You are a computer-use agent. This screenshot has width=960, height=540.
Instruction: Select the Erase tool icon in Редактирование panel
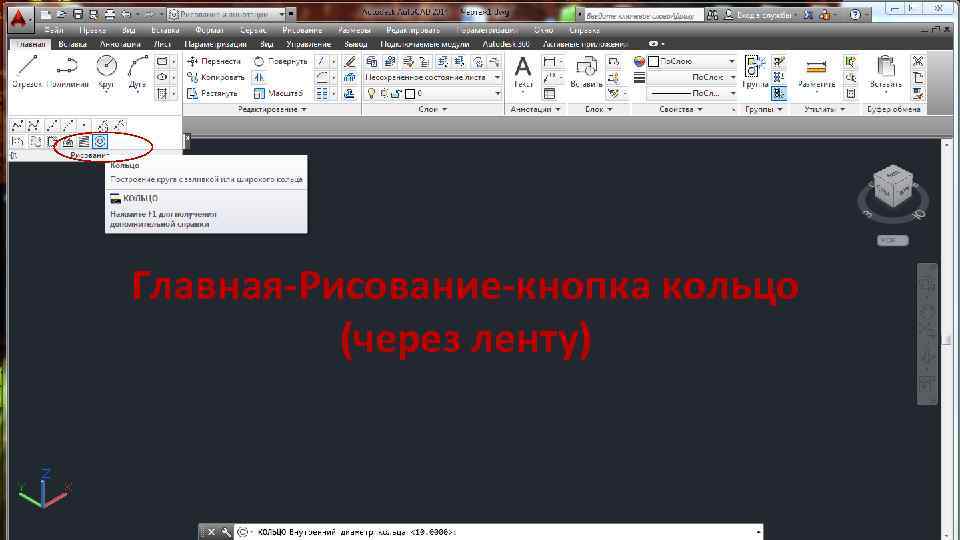(350, 61)
